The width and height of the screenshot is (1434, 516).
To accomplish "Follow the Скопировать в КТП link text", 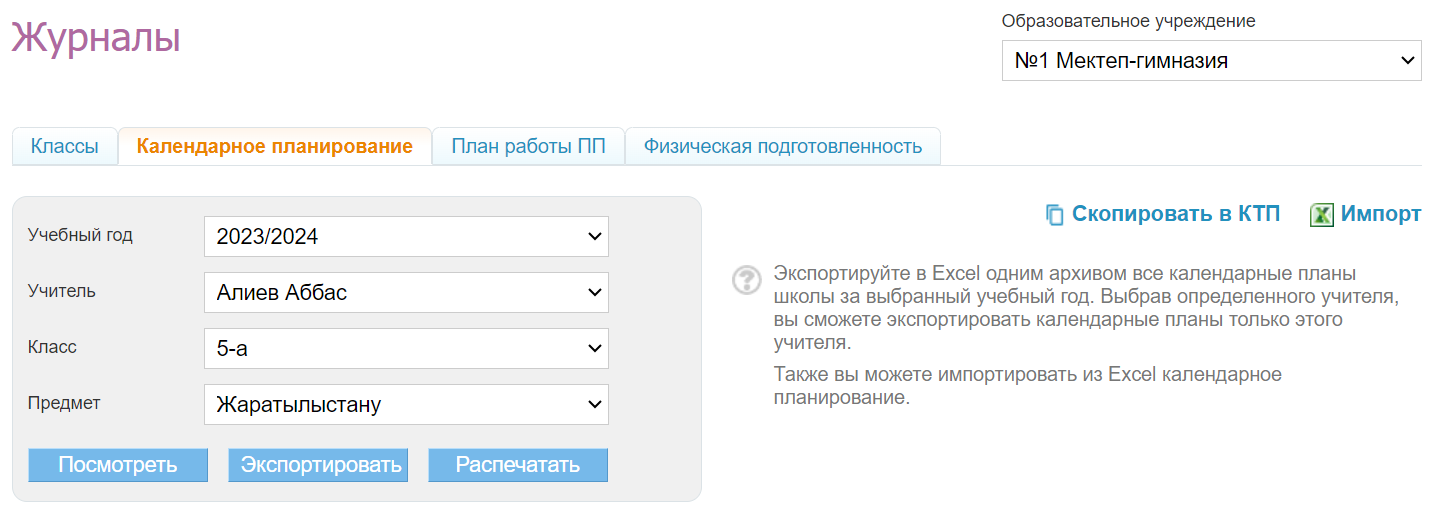I will pyautogui.click(x=1176, y=214).
